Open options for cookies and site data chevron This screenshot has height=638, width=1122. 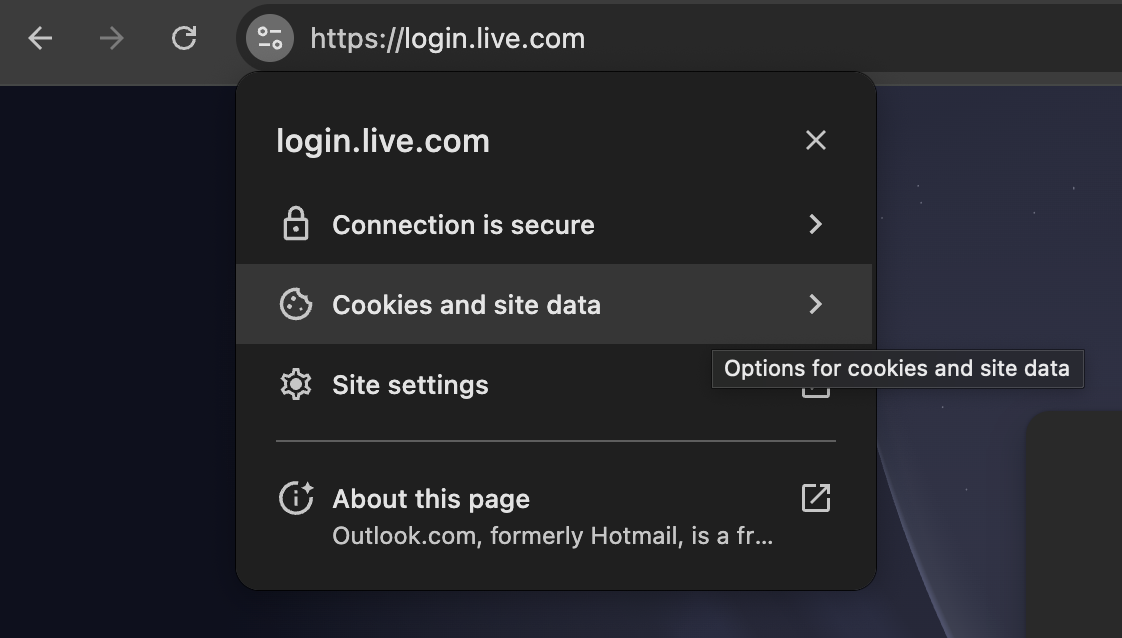[815, 305]
